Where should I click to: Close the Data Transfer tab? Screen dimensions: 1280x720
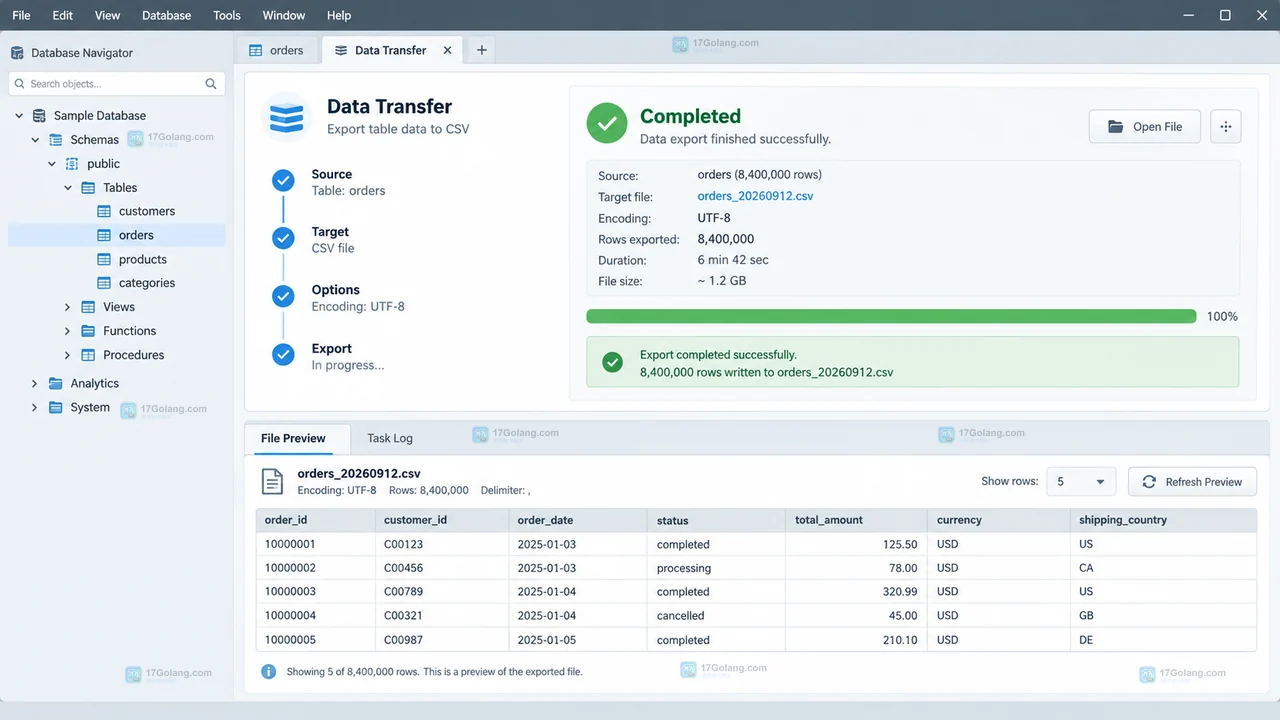pyautogui.click(x=447, y=50)
